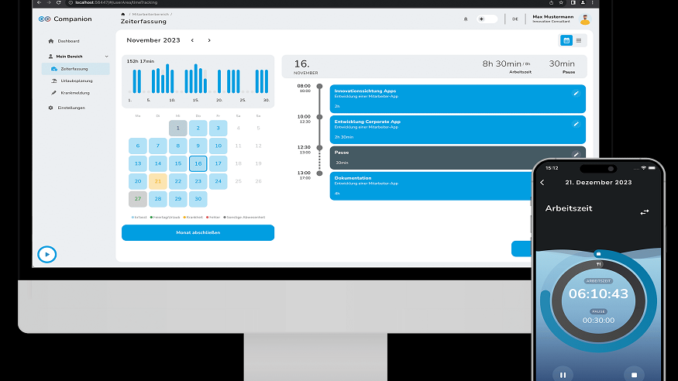Image resolution: width=678 pixels, height=381 pixels.
Task: Select November 30 in calendar
Action: [x=198, y=199]
